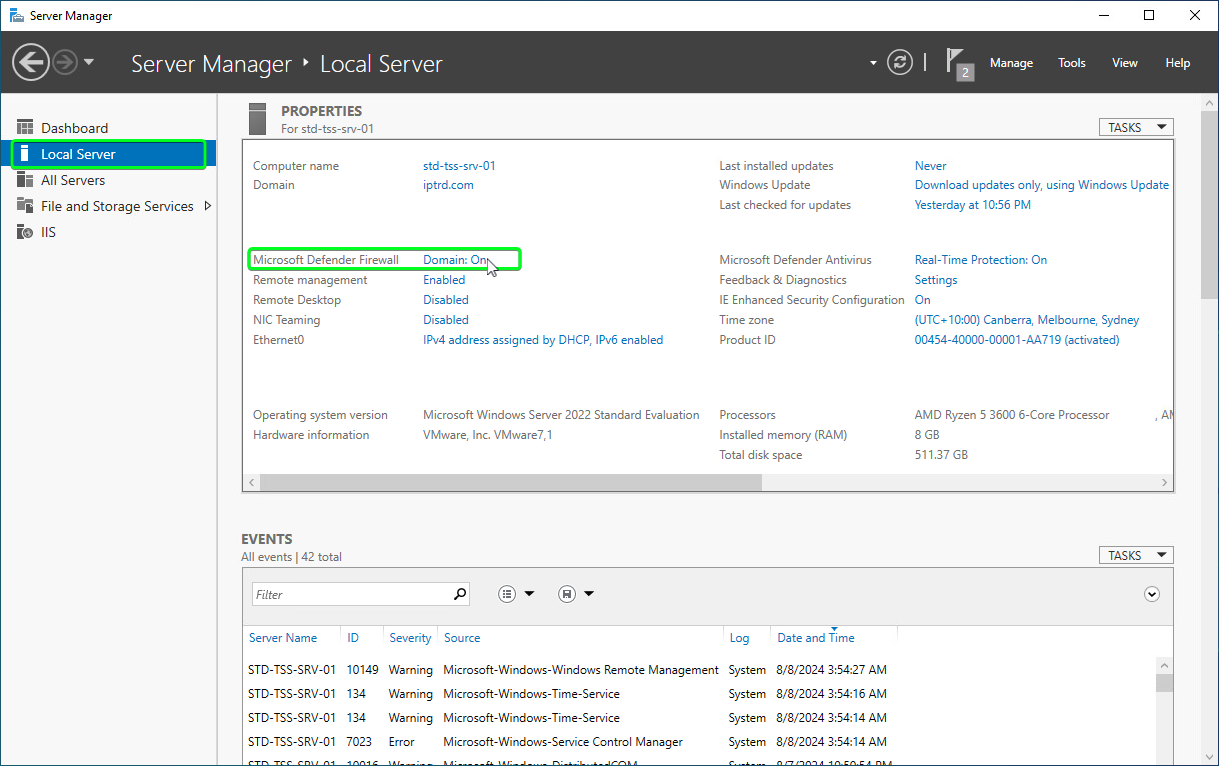The height and width of the screenshot is (766, 1219).
Task: Sort events by Log column
Action: click(739, 638)
